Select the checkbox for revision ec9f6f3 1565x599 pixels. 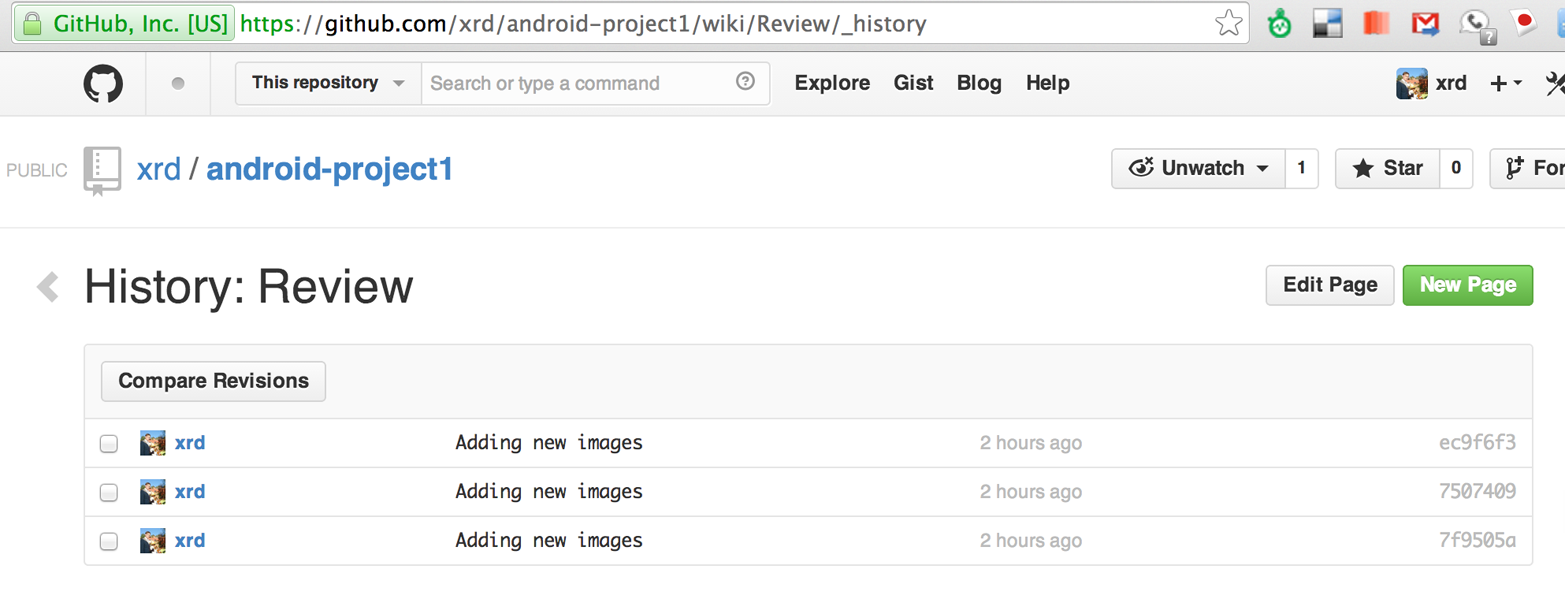tap(109, 443)
